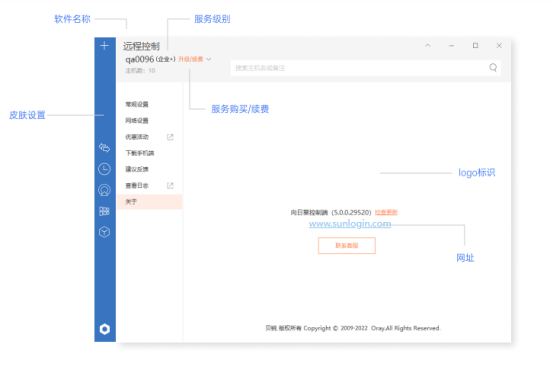Open the grid squares icon in sidebar
554x367 pixels.
tap(104, 211)
